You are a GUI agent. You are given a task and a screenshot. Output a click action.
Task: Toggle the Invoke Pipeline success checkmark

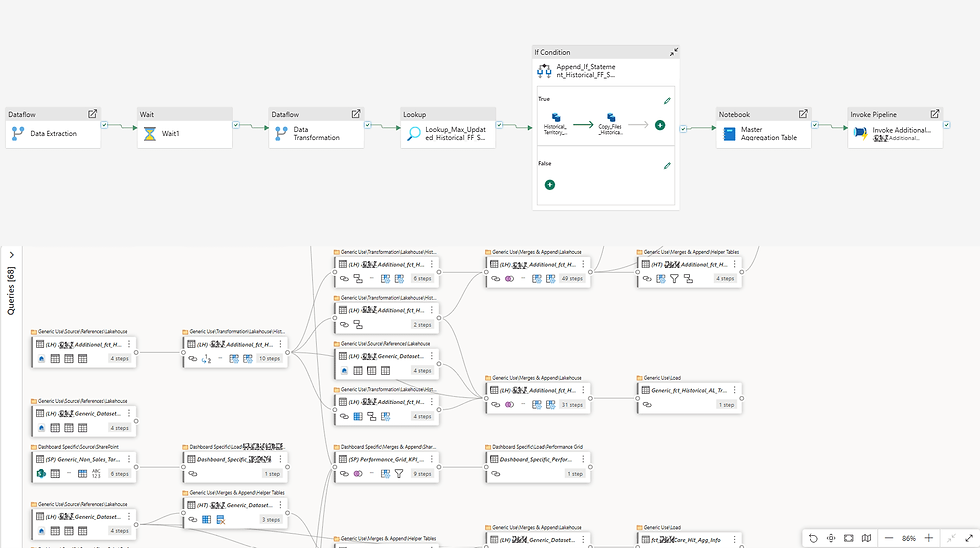[x=947, y=125]
